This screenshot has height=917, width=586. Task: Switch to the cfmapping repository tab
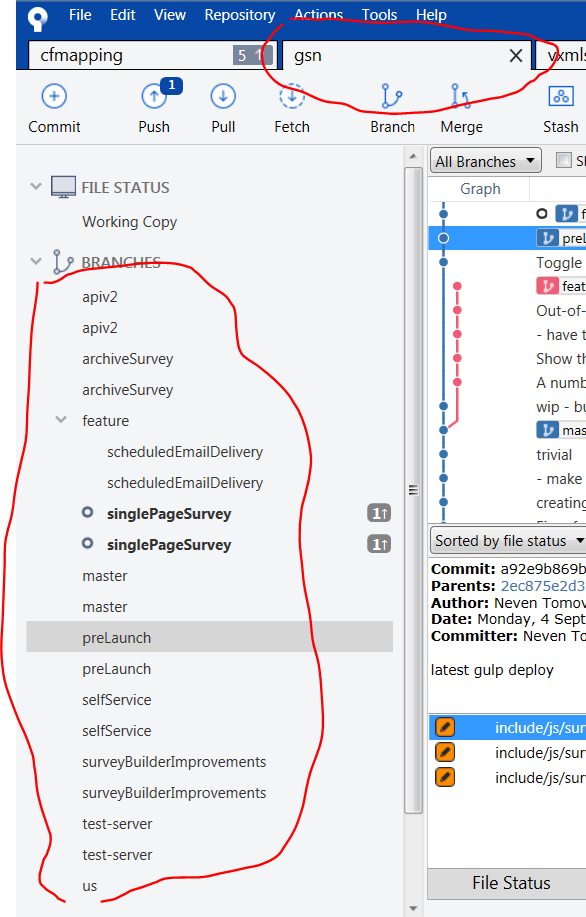tap(153, 56)
